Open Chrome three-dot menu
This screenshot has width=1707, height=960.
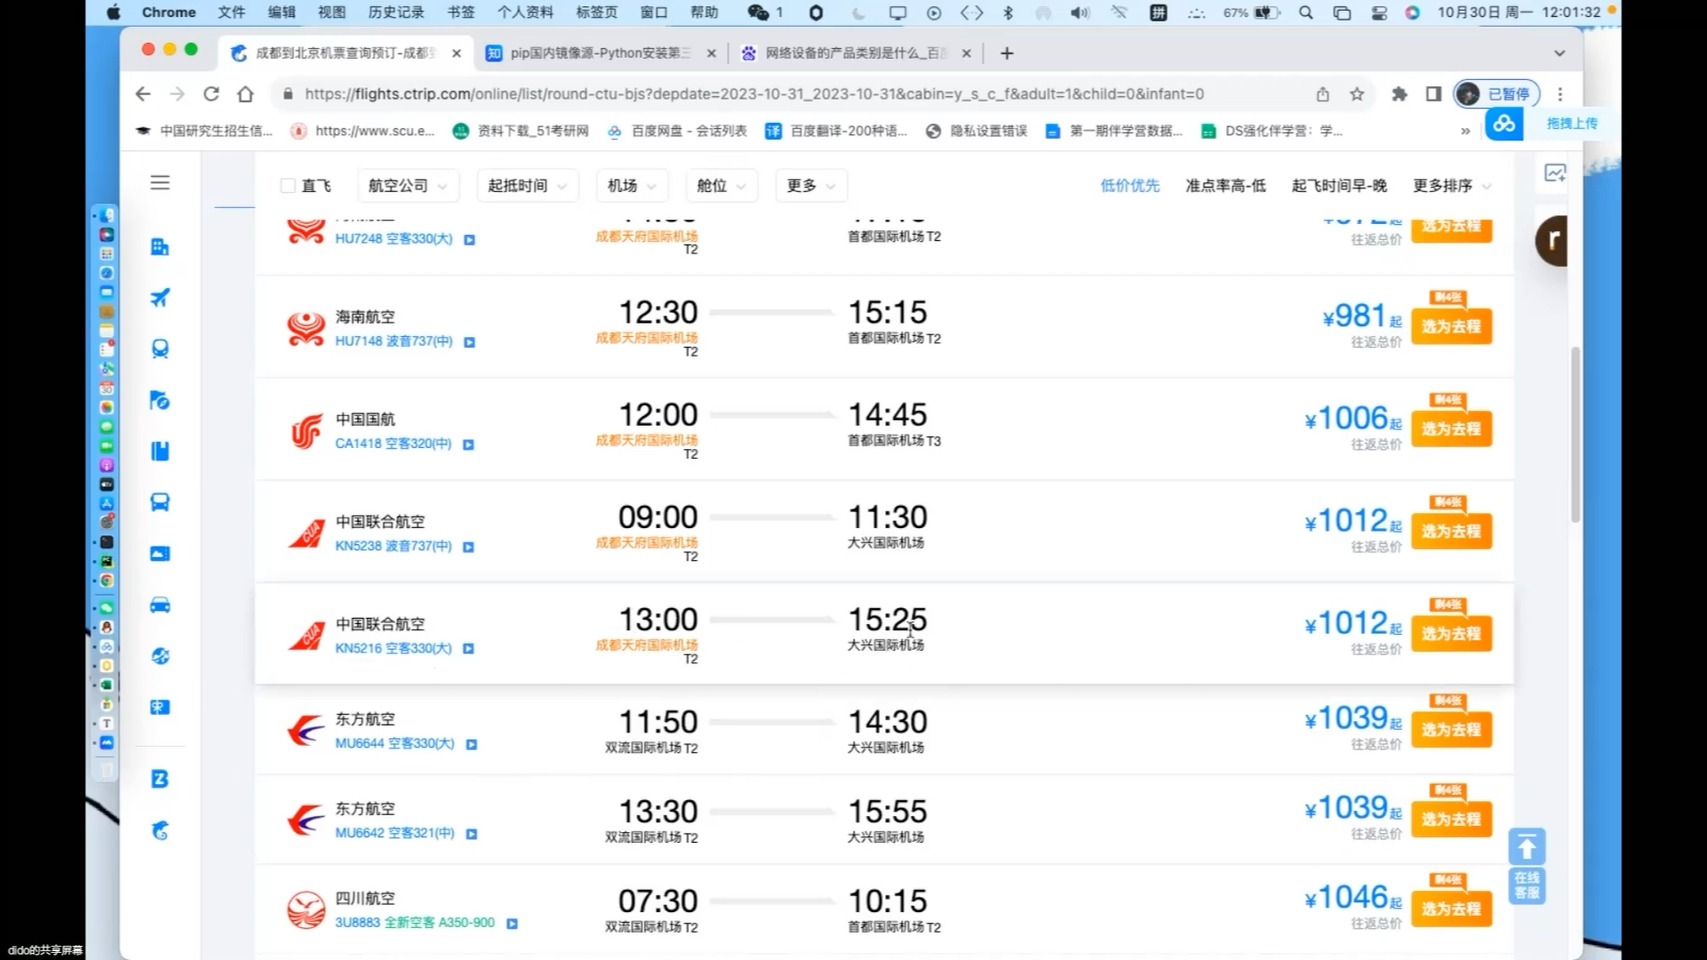[1560, 94]
